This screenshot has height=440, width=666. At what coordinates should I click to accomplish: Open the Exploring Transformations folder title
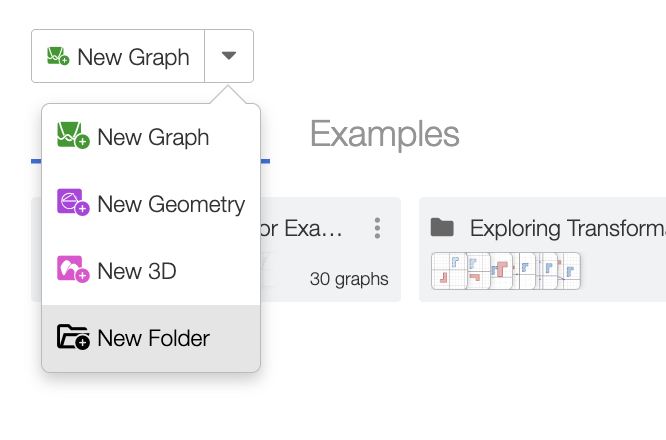[566, 228]
